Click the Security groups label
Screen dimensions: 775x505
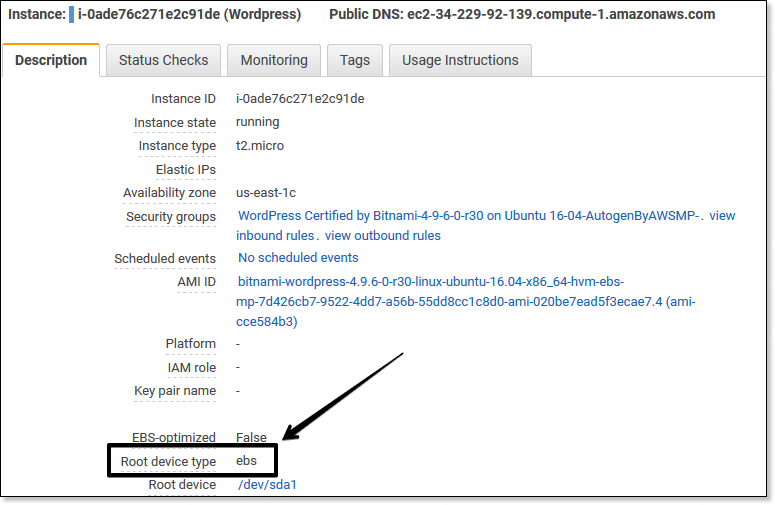point(171,216)
